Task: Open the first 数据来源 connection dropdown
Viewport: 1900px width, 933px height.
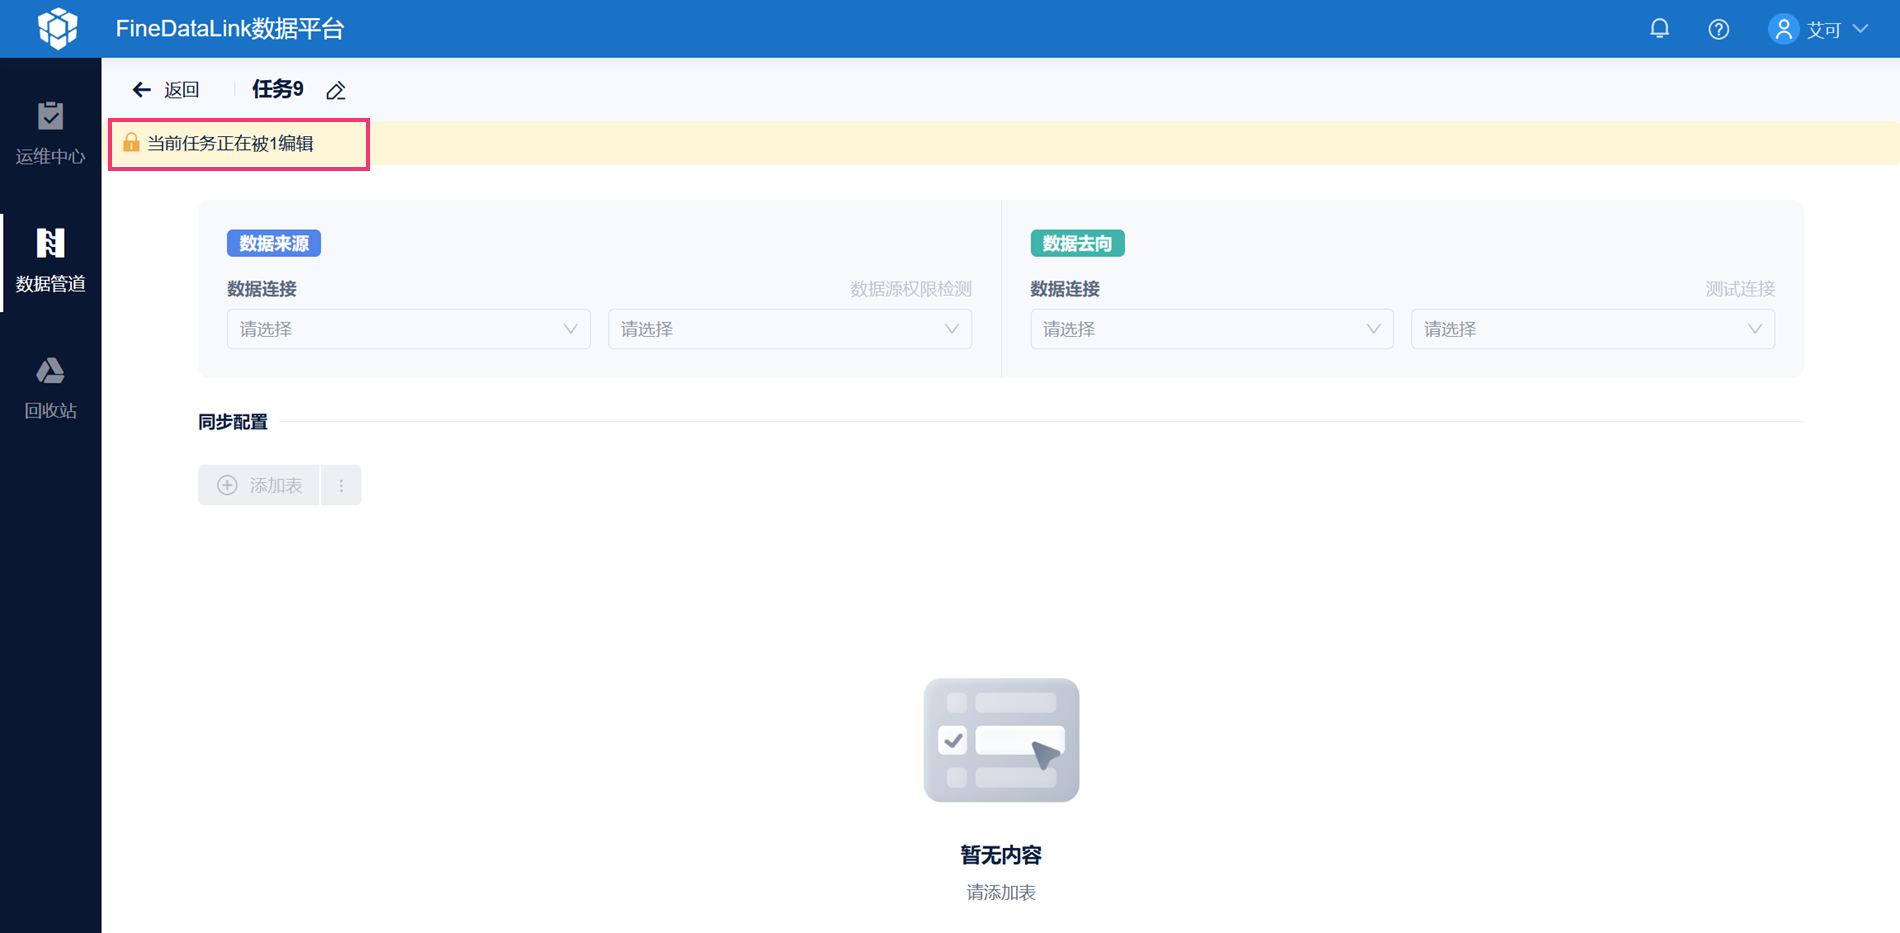Action: (x=408, y=329)
